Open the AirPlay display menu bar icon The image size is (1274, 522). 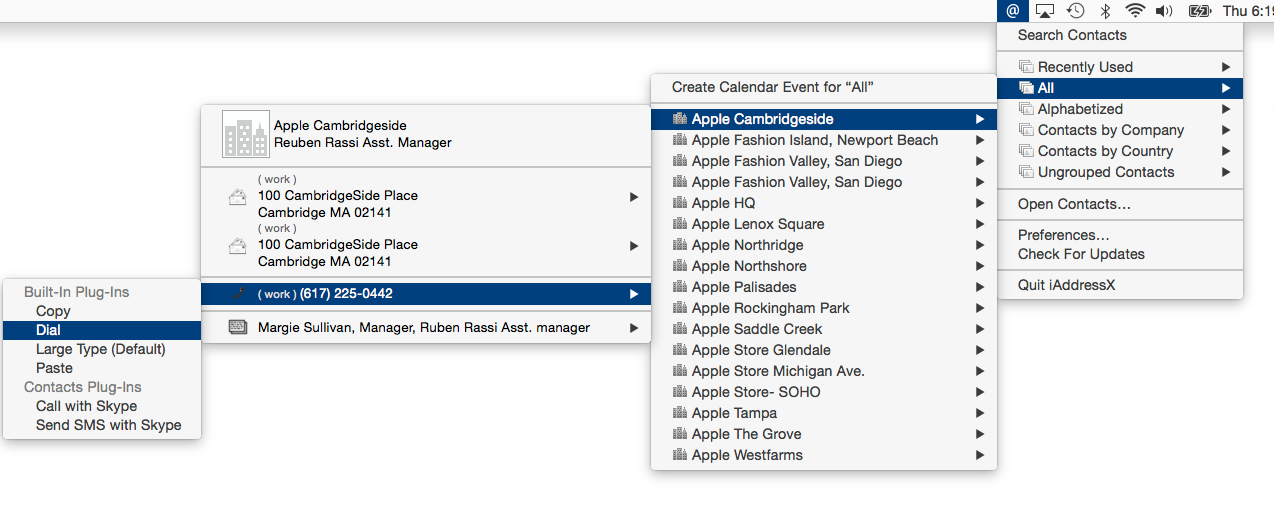[x=1045, y=11]
